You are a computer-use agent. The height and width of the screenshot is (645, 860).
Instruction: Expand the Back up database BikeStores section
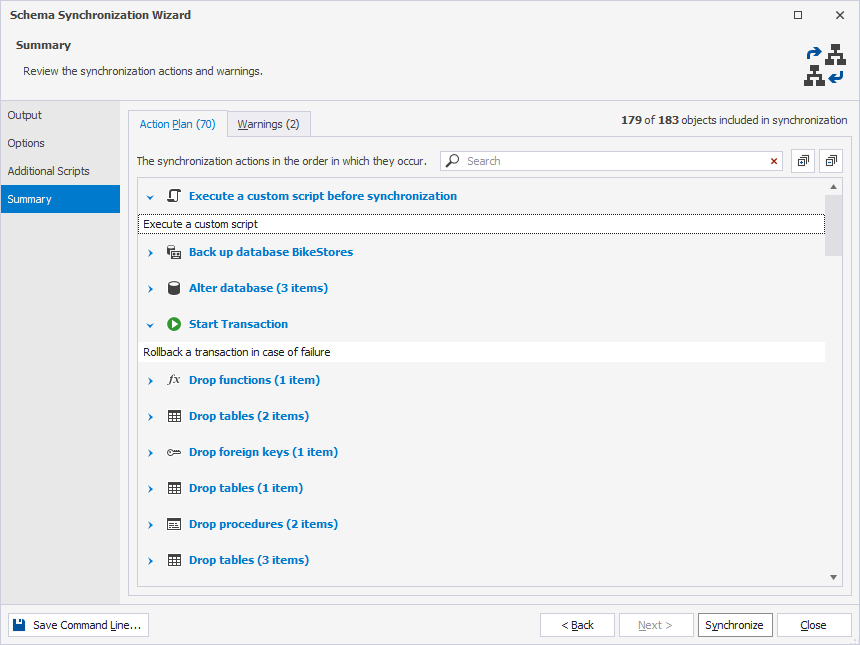pos(151,253)
